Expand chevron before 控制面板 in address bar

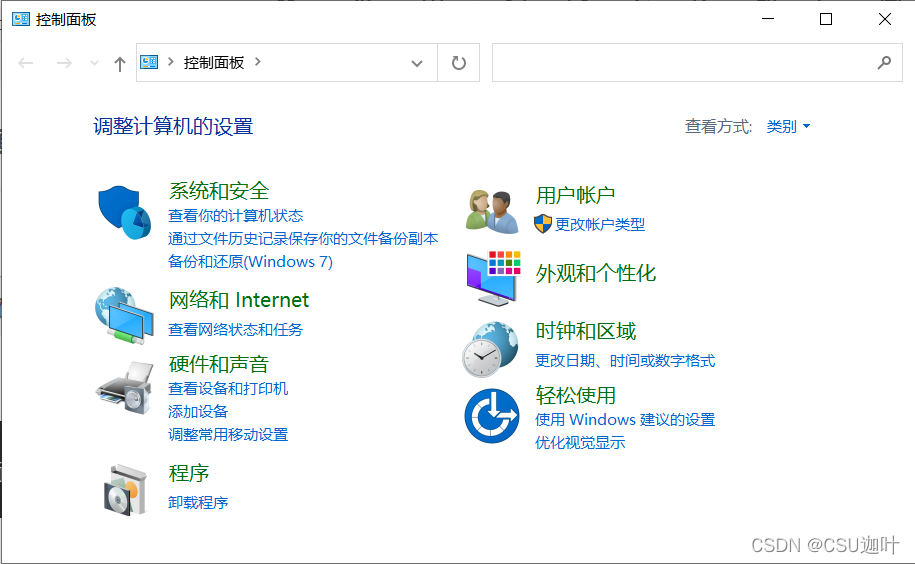[171, 61]
